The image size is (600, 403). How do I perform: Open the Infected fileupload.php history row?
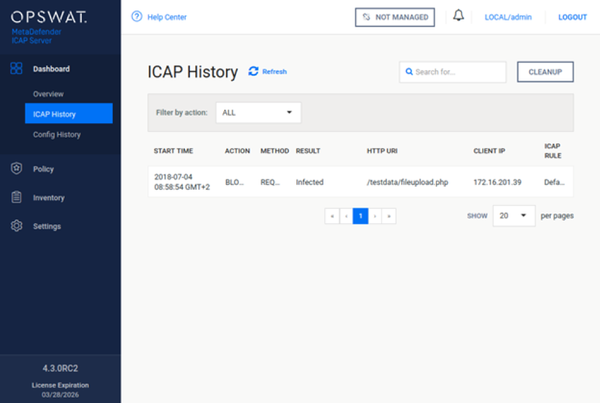pos(360,182)
